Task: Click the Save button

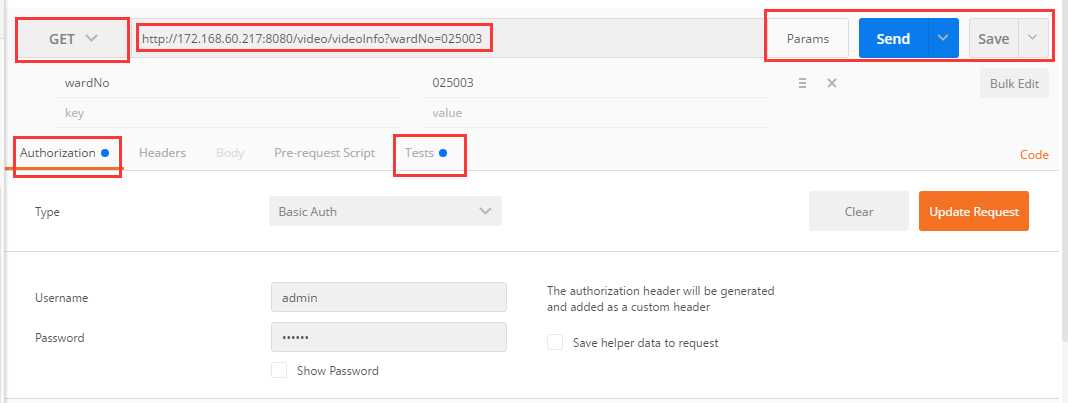Action: 993,39
